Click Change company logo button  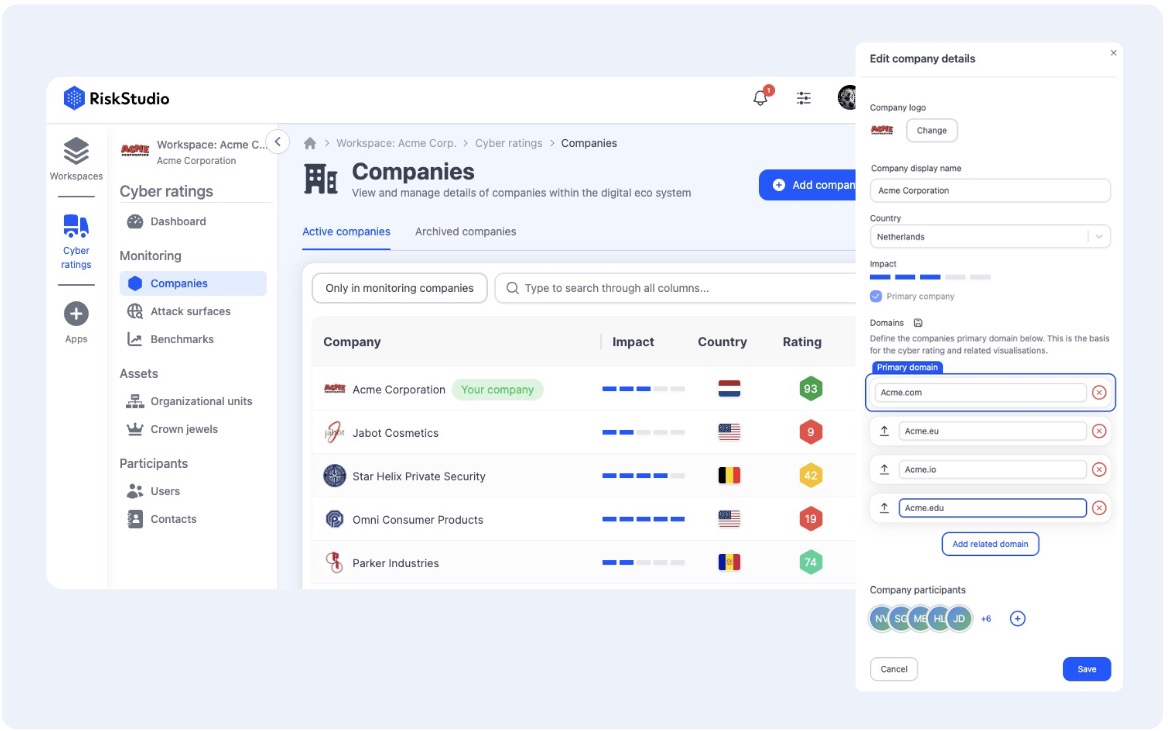[932, 130]
